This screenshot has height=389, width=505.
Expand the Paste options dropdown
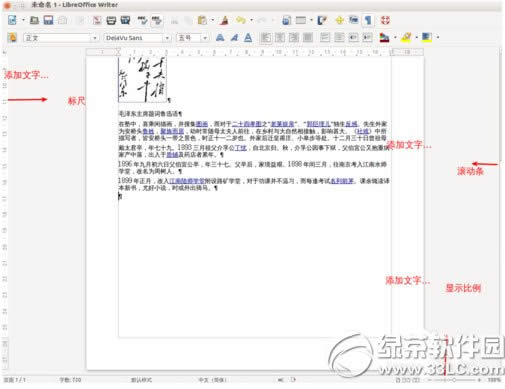click(213, 20)
